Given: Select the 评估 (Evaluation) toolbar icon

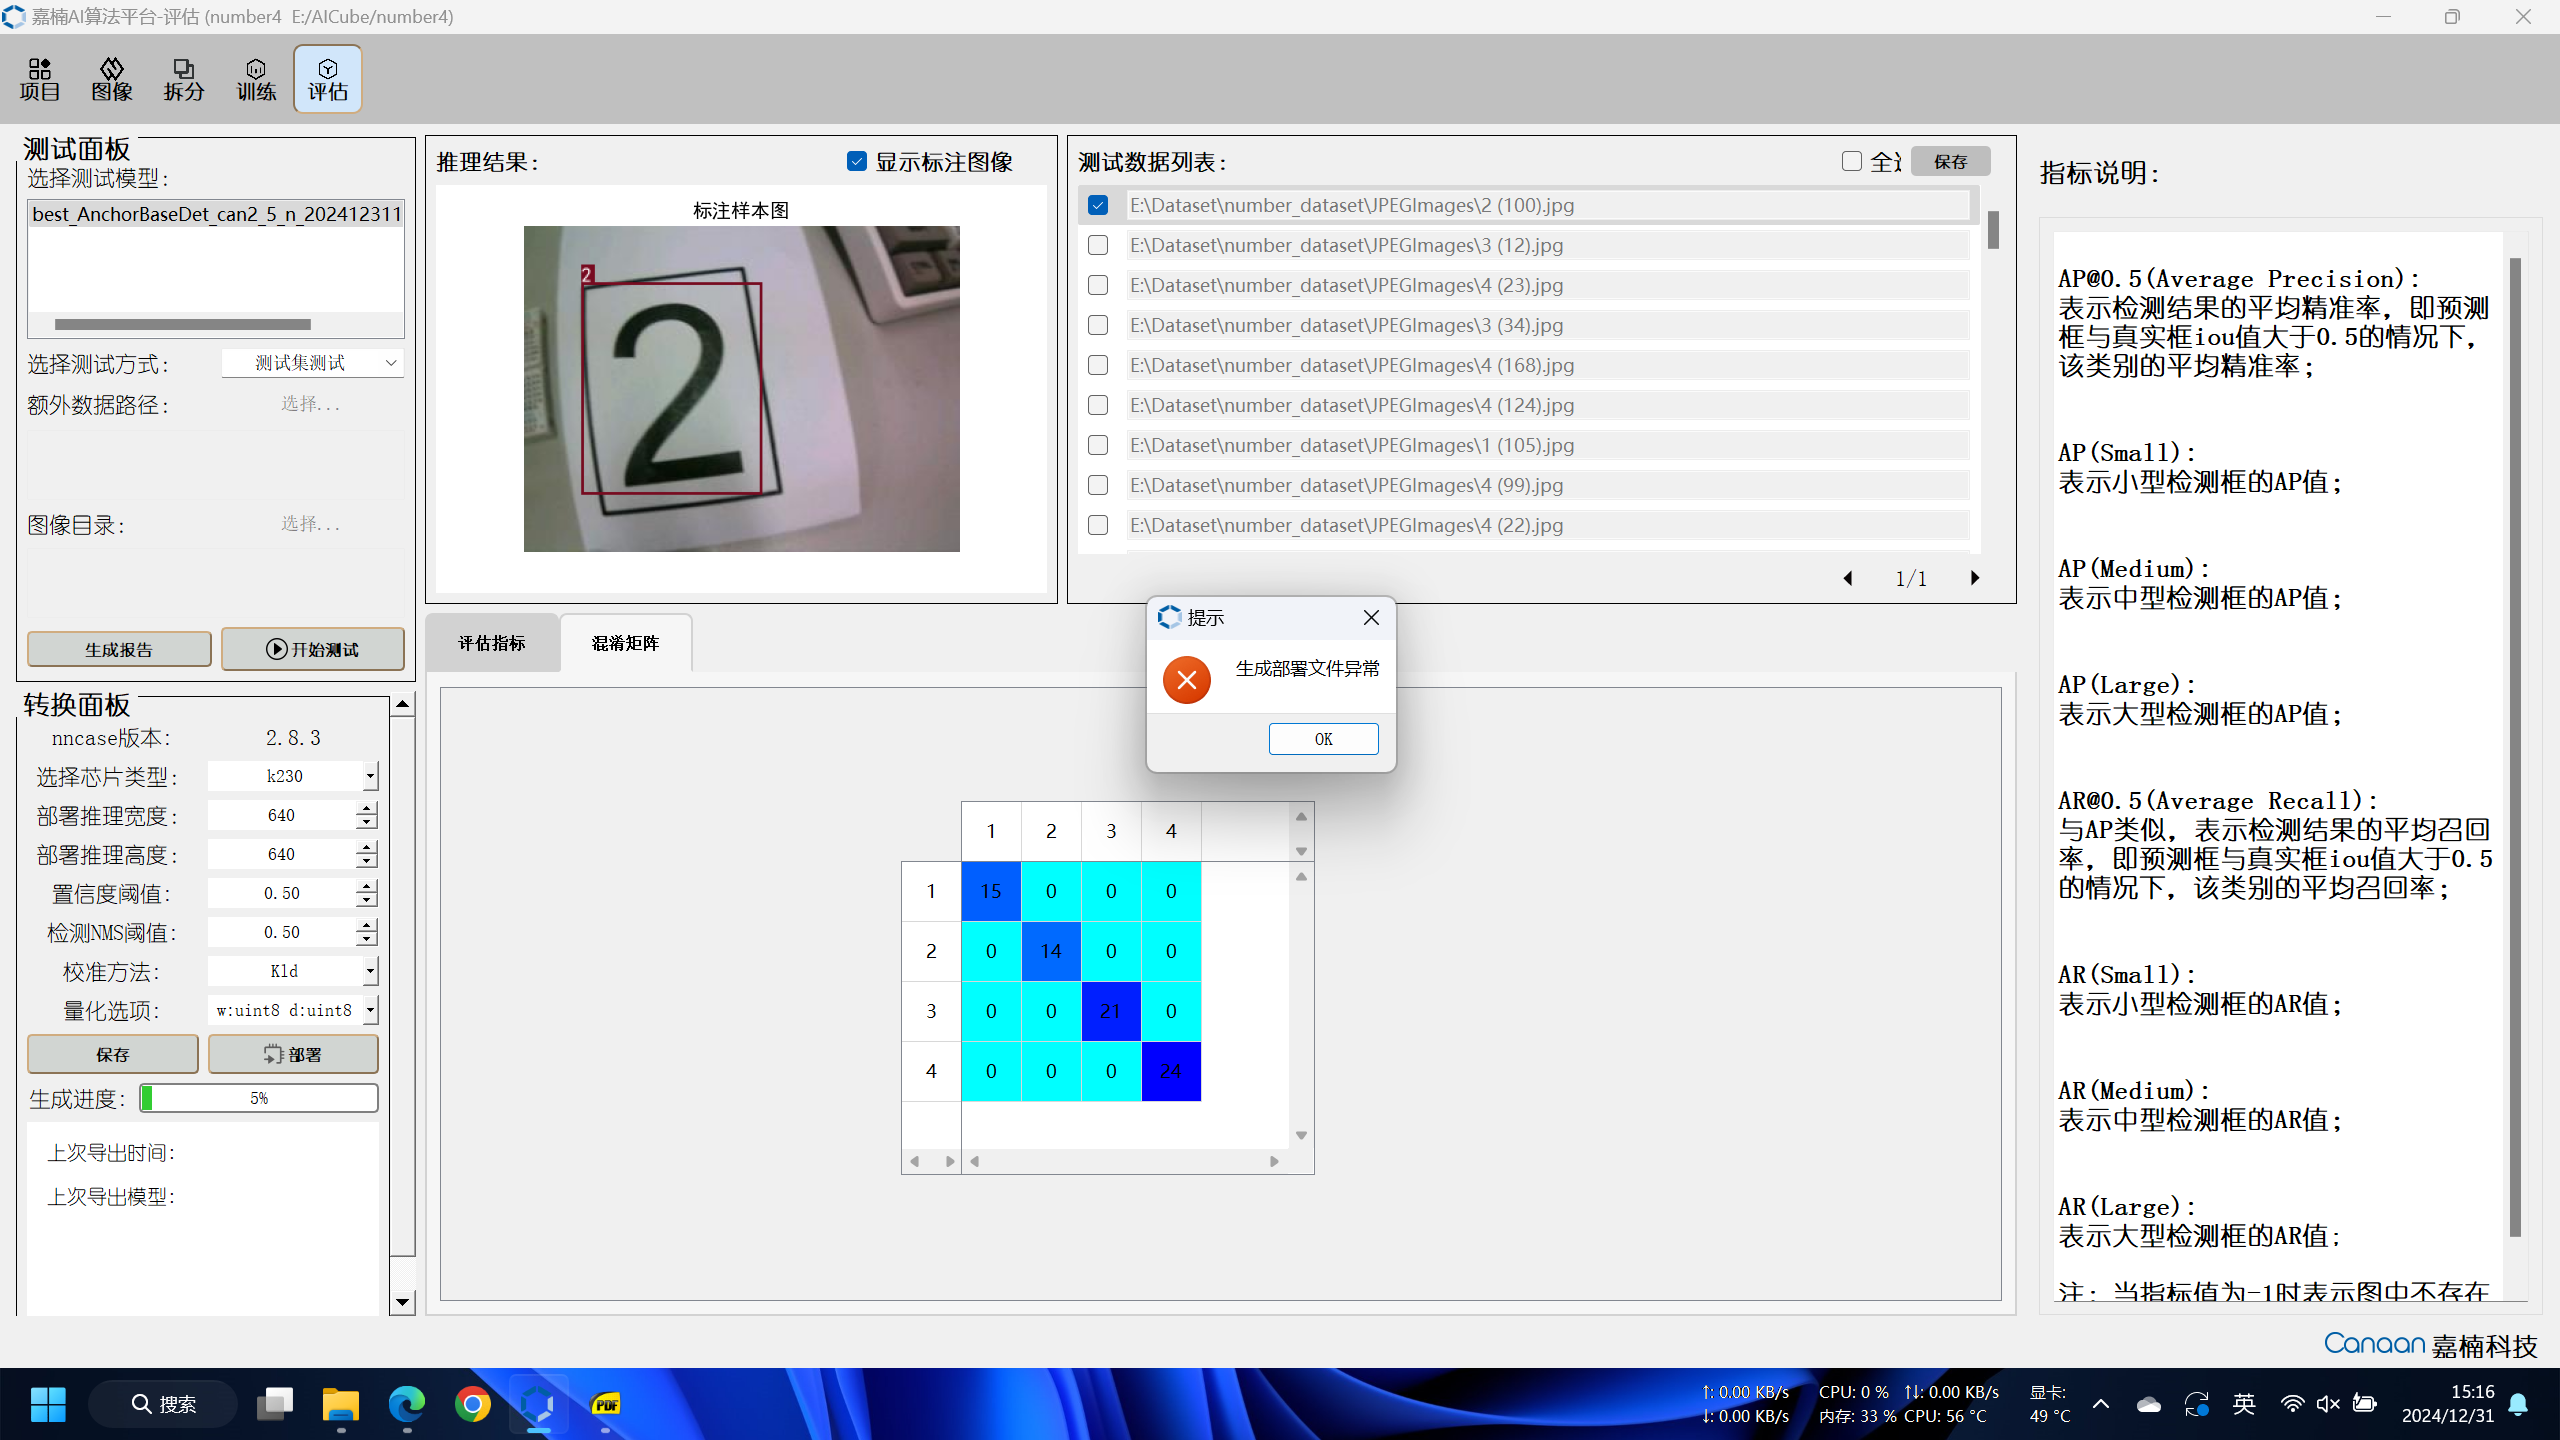Looking at the screenshot, I should click(328, 79).
